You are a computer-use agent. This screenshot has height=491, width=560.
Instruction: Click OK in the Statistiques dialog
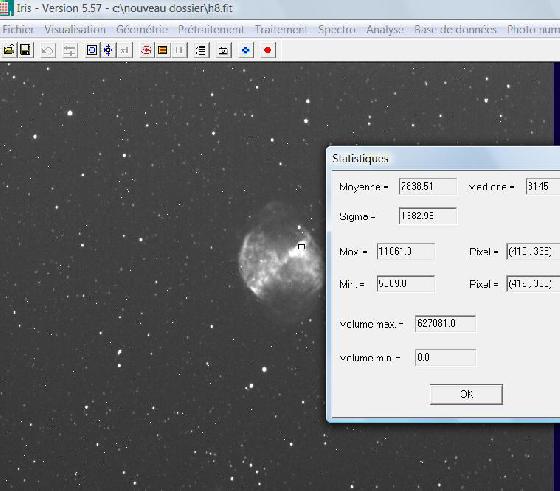point(466,394)
